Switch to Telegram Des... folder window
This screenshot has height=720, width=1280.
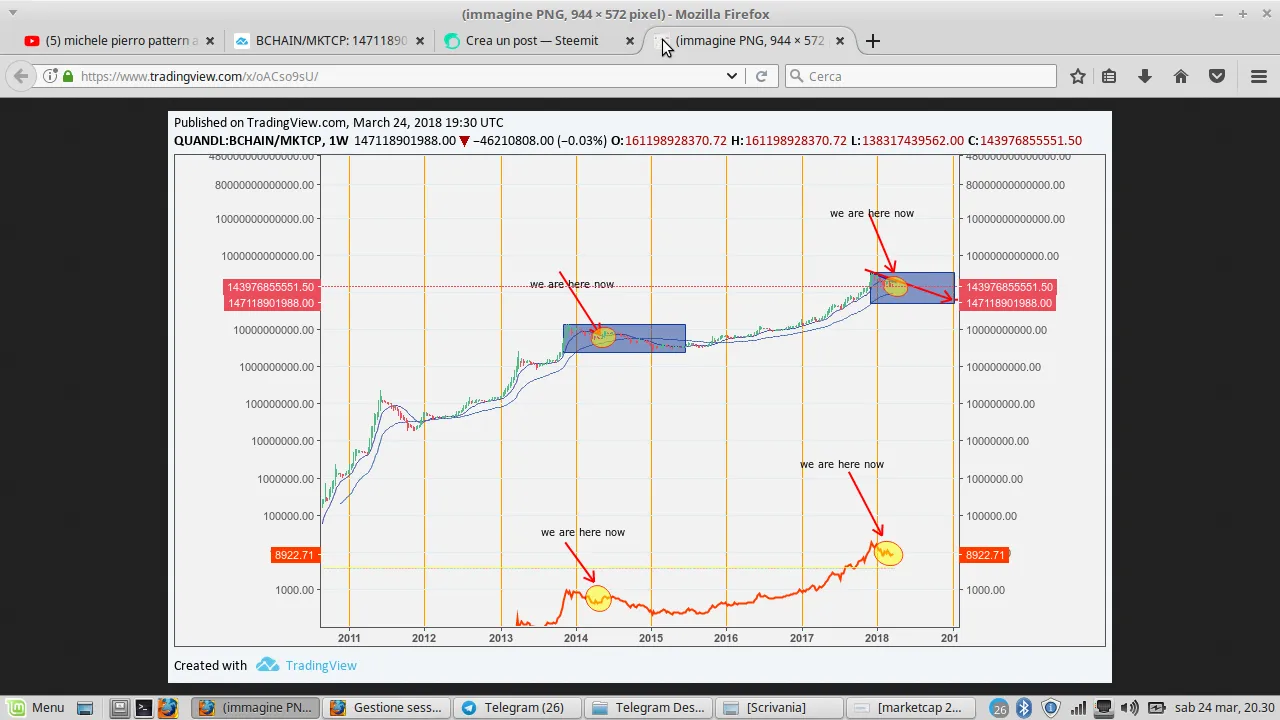pyautogui.click(x=649, y=708)
